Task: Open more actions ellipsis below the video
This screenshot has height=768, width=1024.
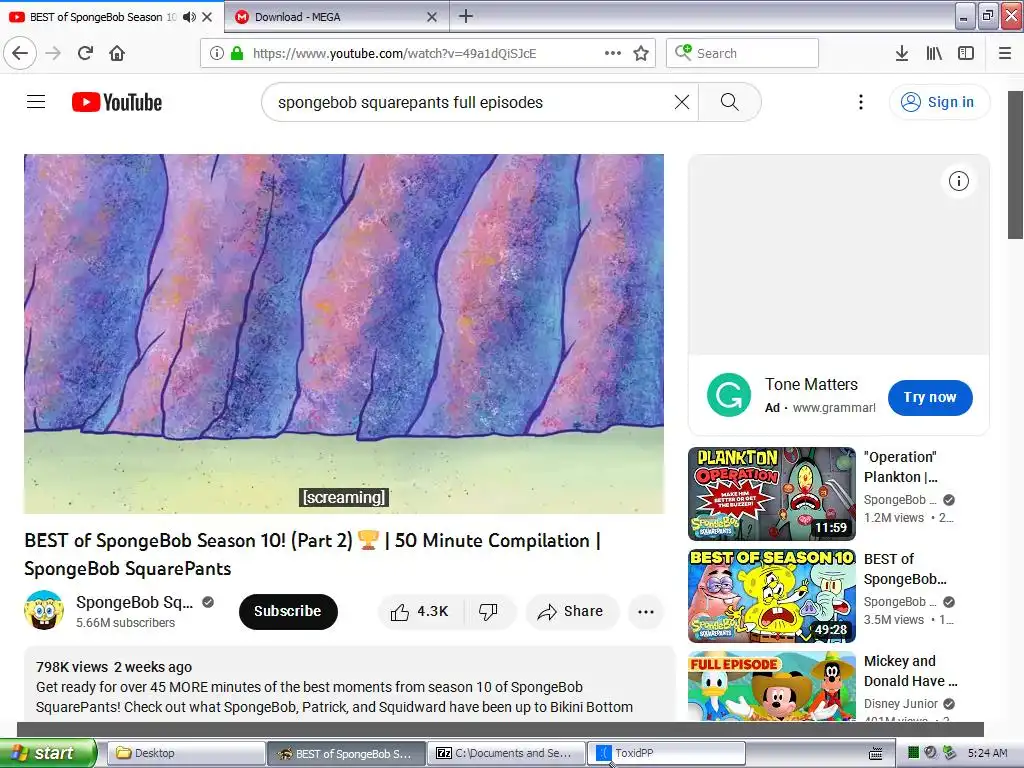Action: coord(646,611)
